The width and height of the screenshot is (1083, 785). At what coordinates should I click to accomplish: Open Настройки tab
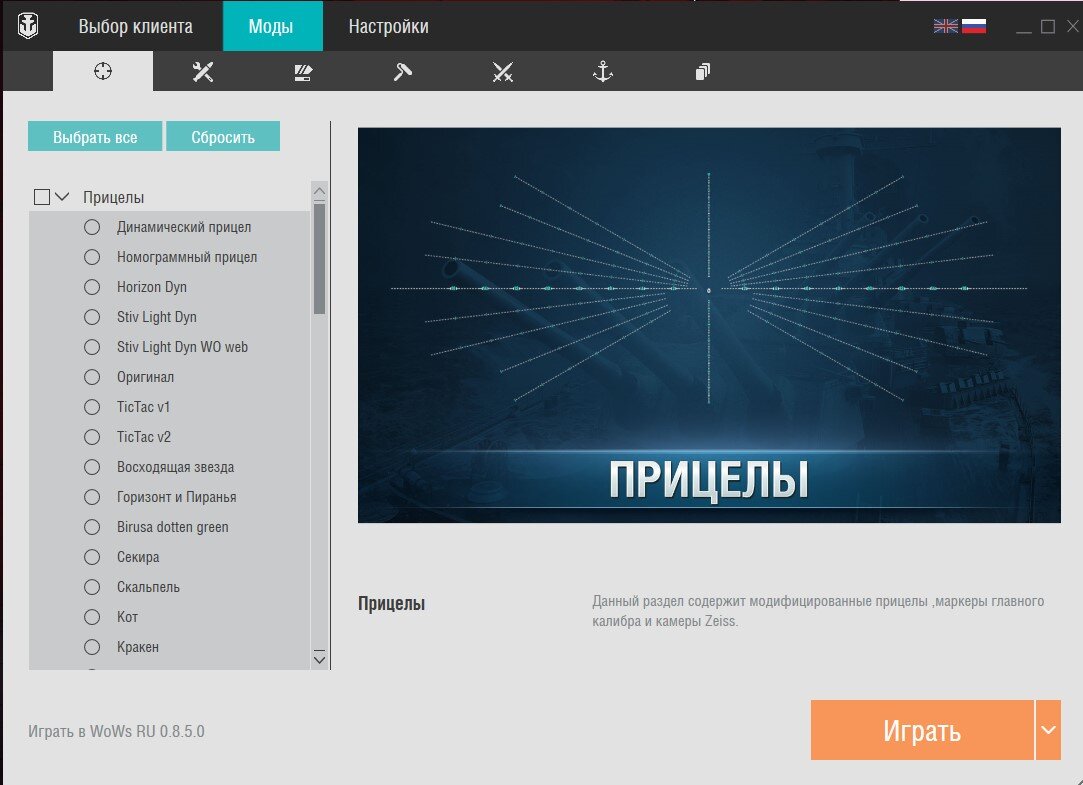[x=388, y=26]
